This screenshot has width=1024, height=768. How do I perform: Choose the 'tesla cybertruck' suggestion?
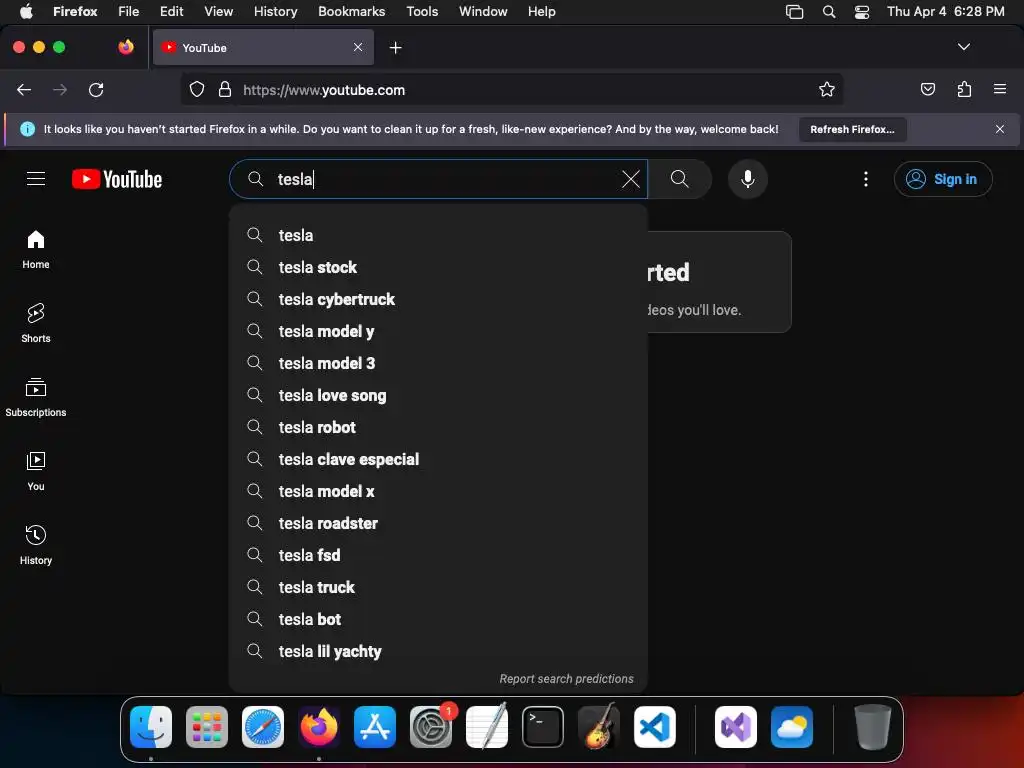[x=438, y=299]
